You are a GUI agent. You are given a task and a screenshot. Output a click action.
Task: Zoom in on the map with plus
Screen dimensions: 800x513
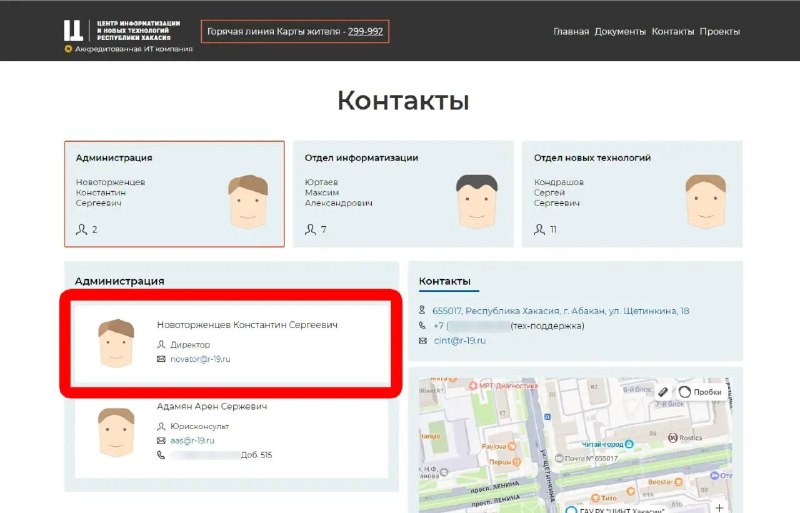click(x=719, y=508)
